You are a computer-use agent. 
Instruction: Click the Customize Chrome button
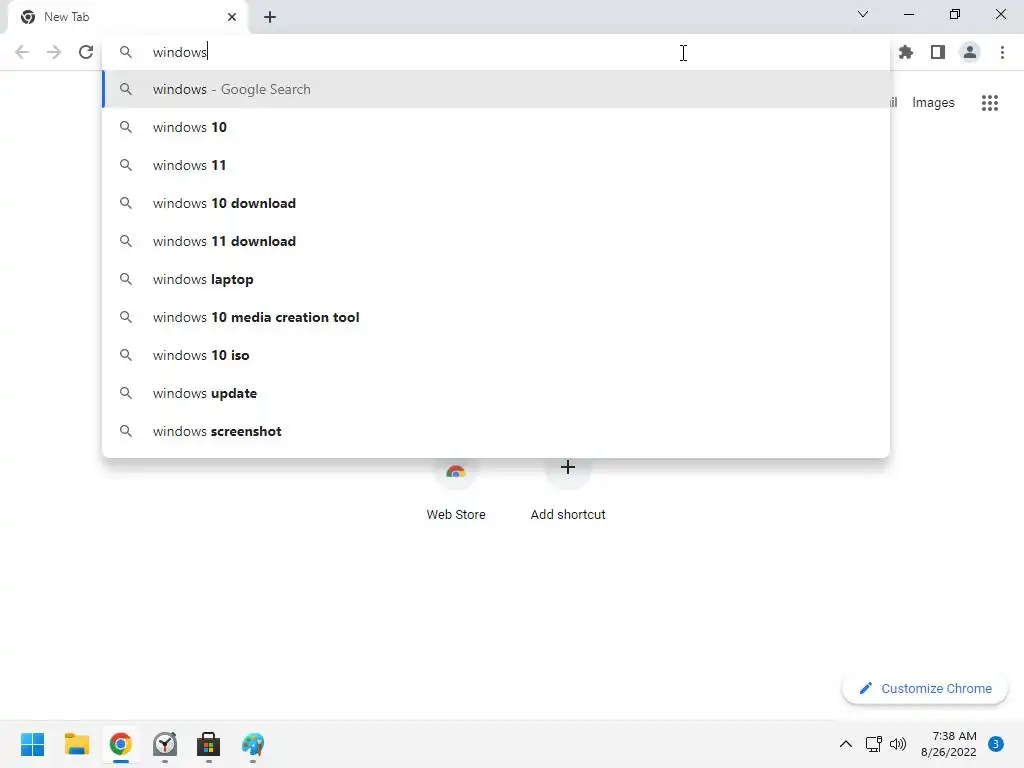pyautogui.click(x=925, y=688)
